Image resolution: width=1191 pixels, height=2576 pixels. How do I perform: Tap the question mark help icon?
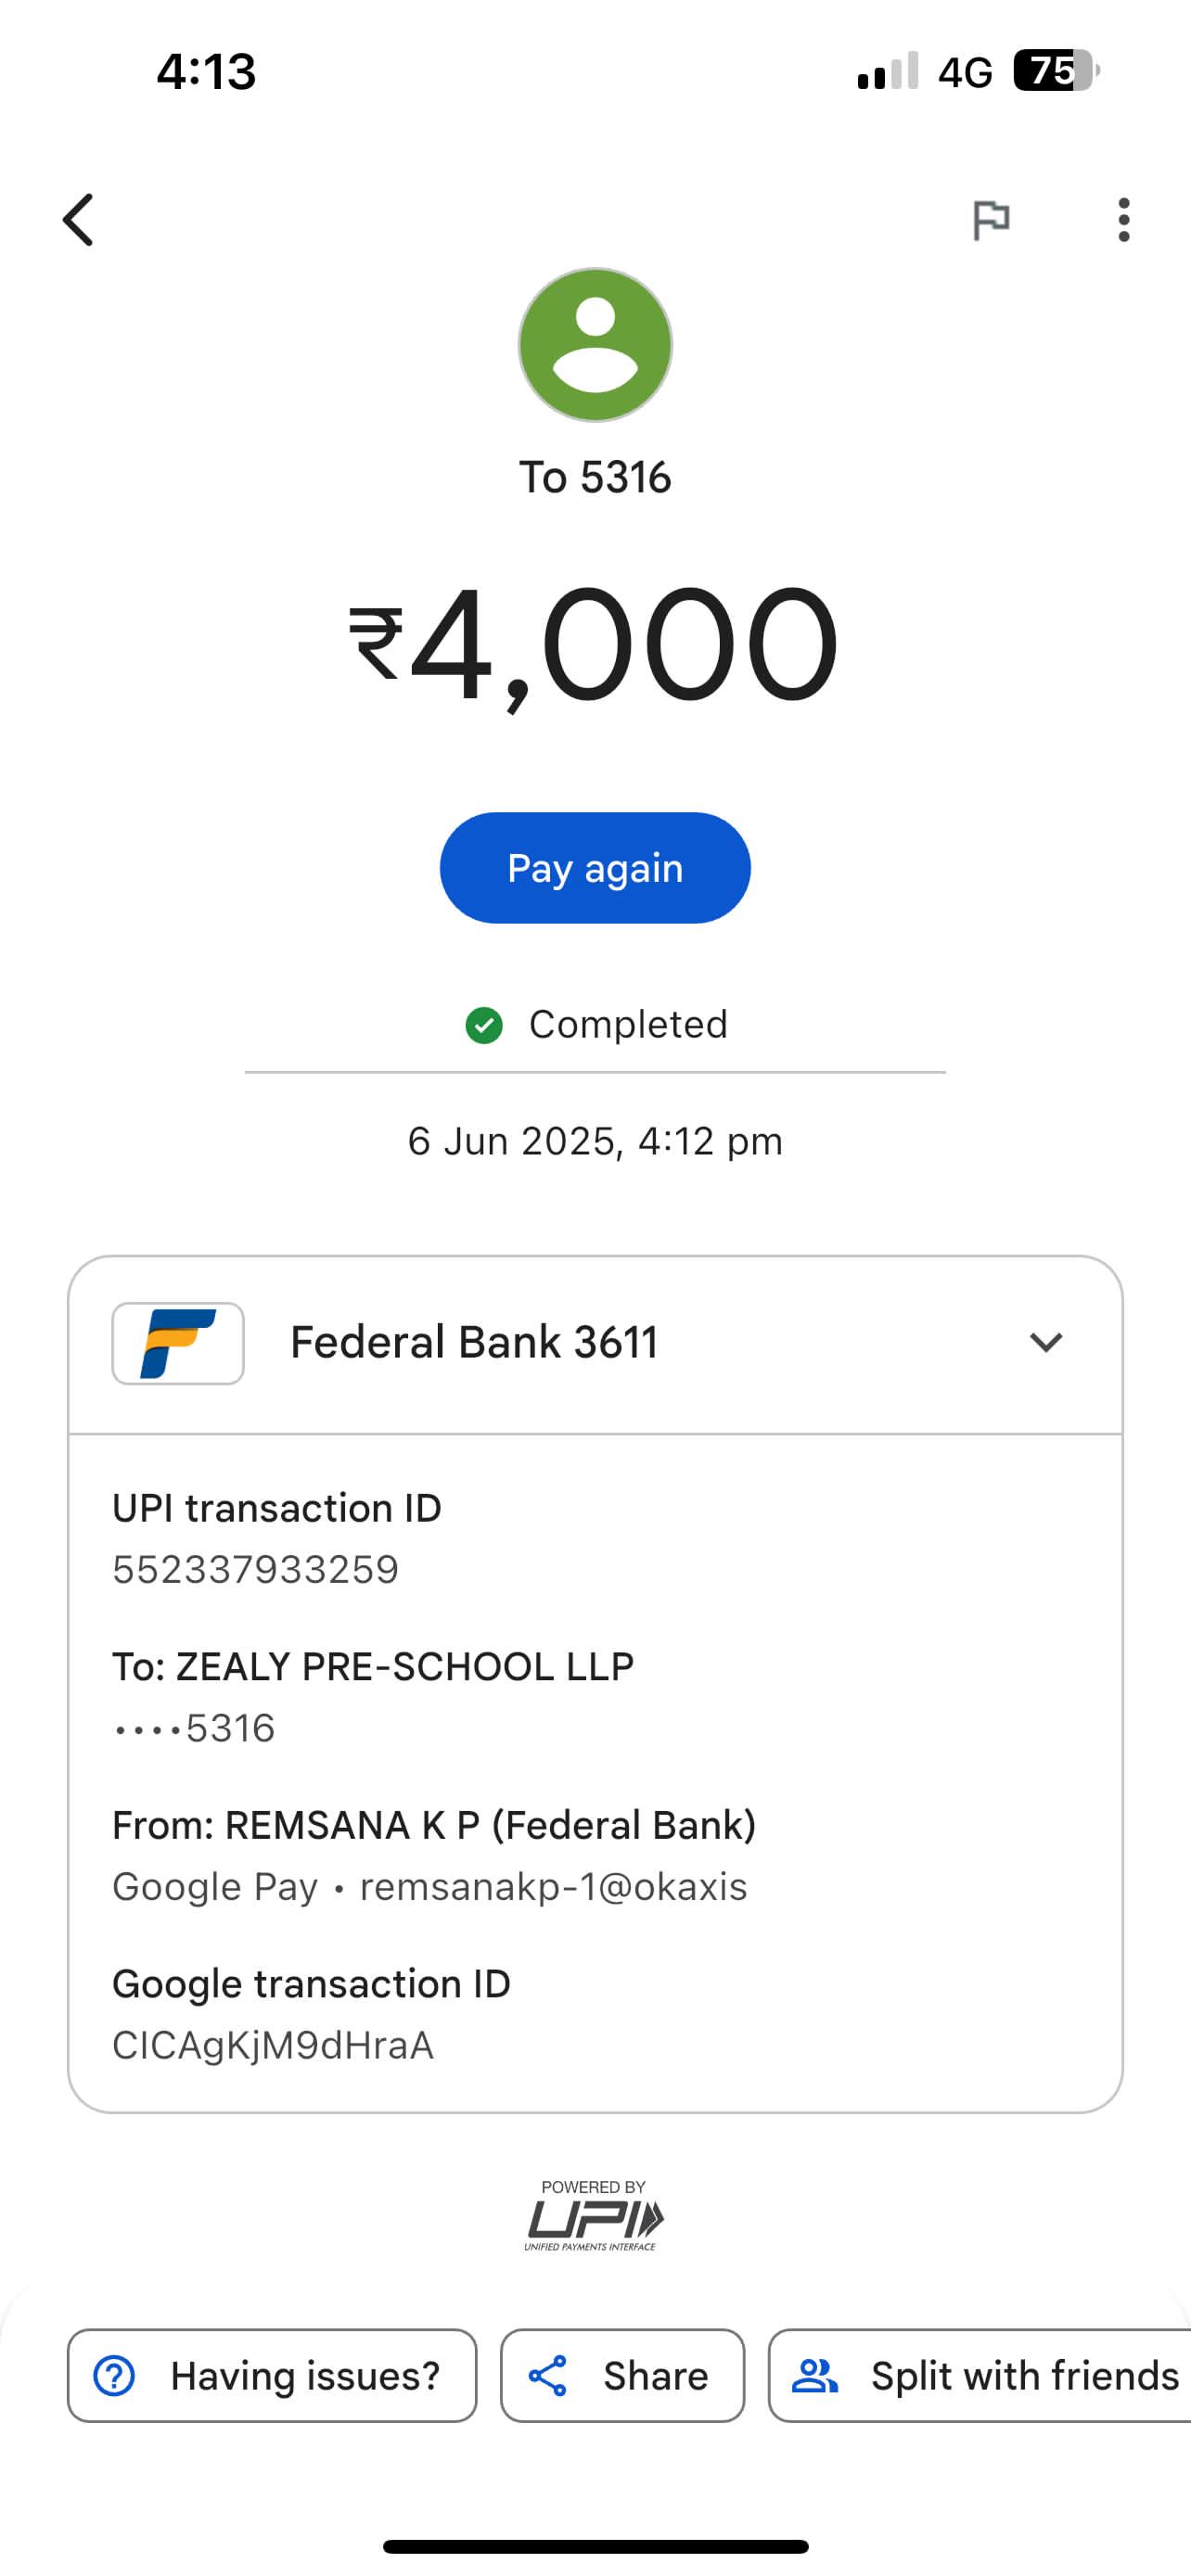114,2376
